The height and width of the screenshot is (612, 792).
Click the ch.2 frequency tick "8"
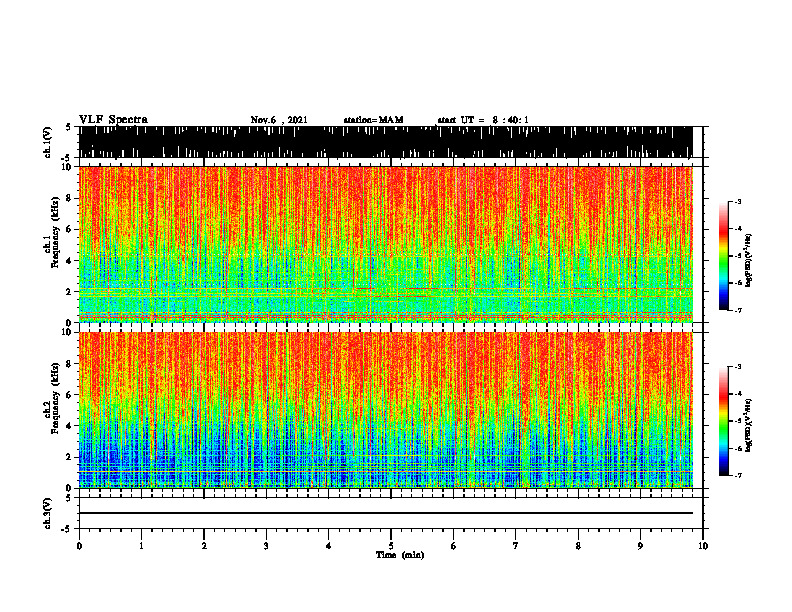69,364
